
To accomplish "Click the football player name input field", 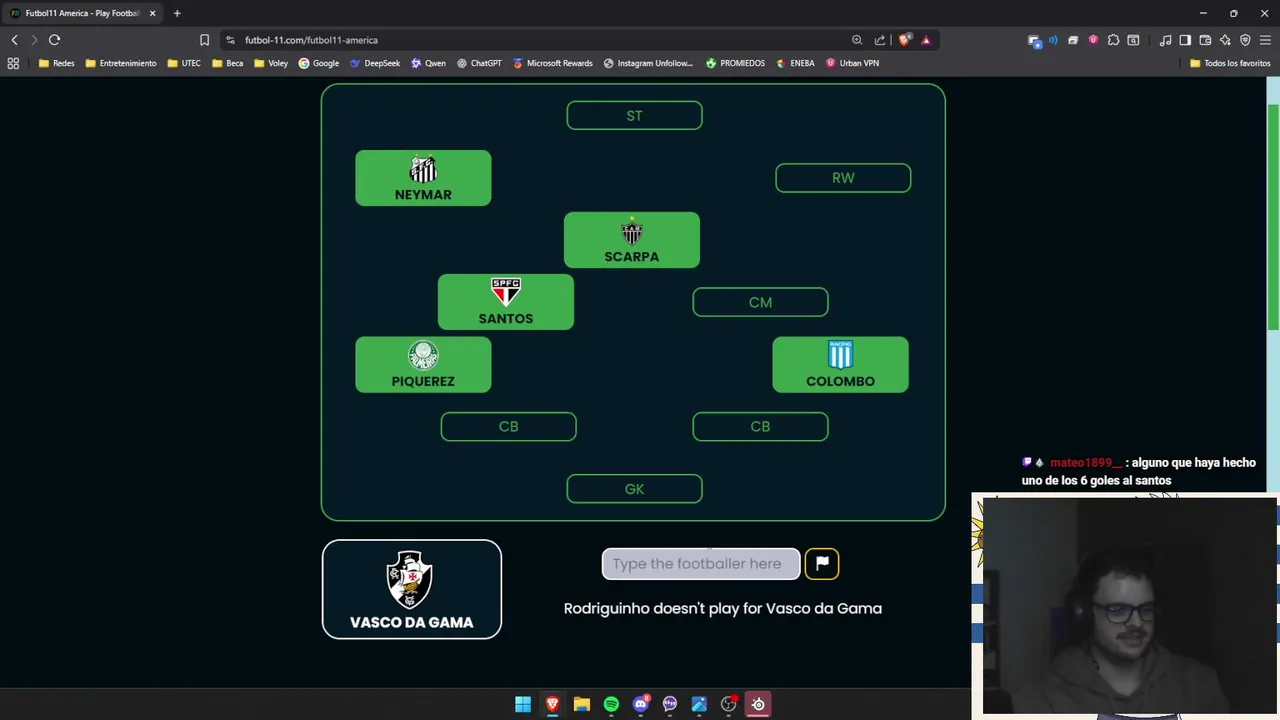I will (x=700, y=564).
